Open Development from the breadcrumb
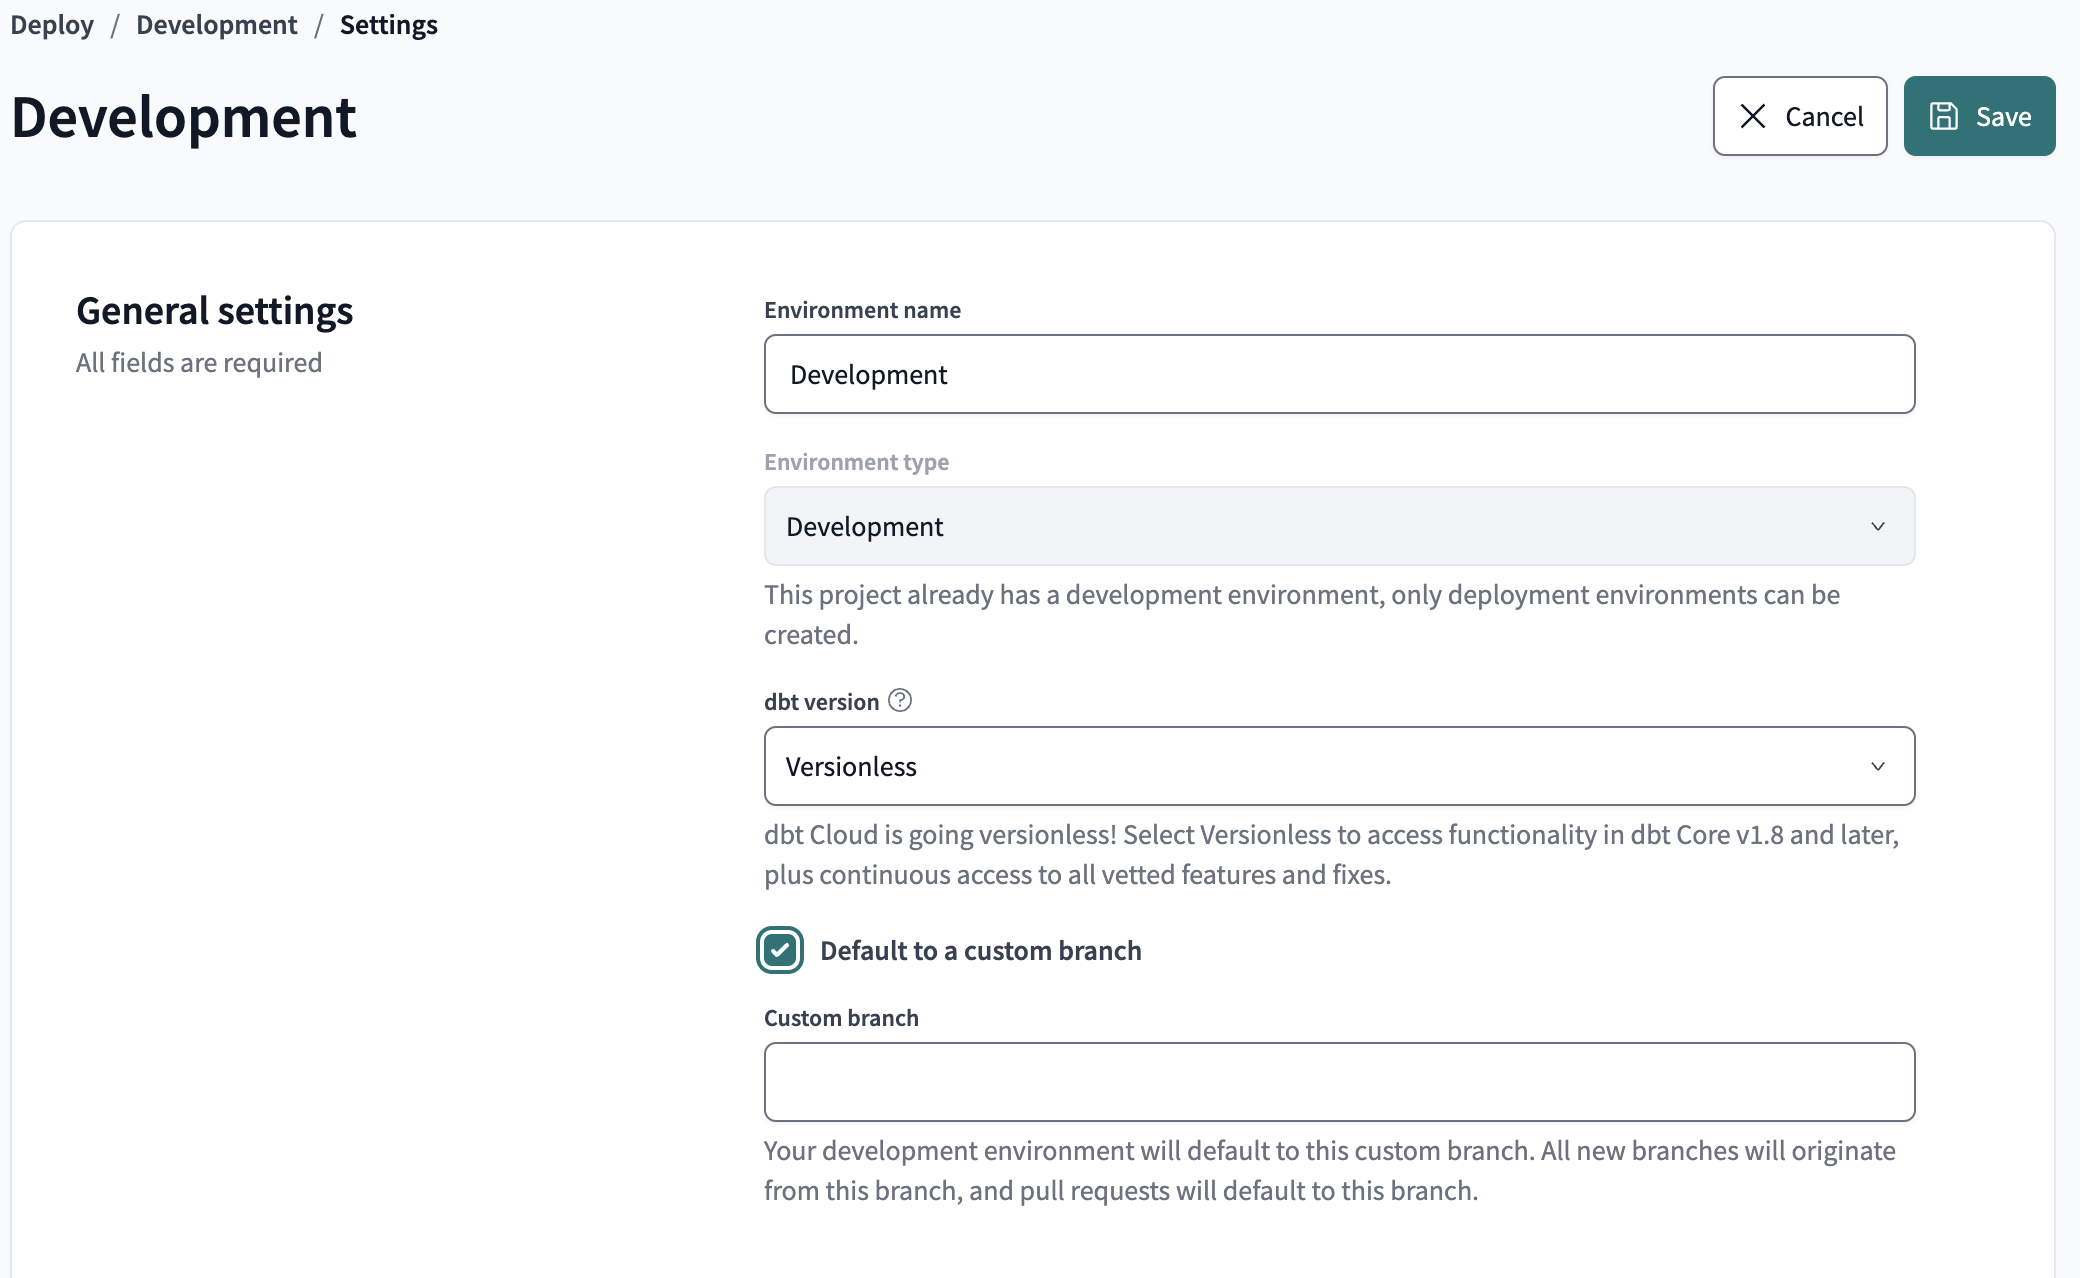The height and width of the screenshot is (1278, 2080). [x=216, y=24]
